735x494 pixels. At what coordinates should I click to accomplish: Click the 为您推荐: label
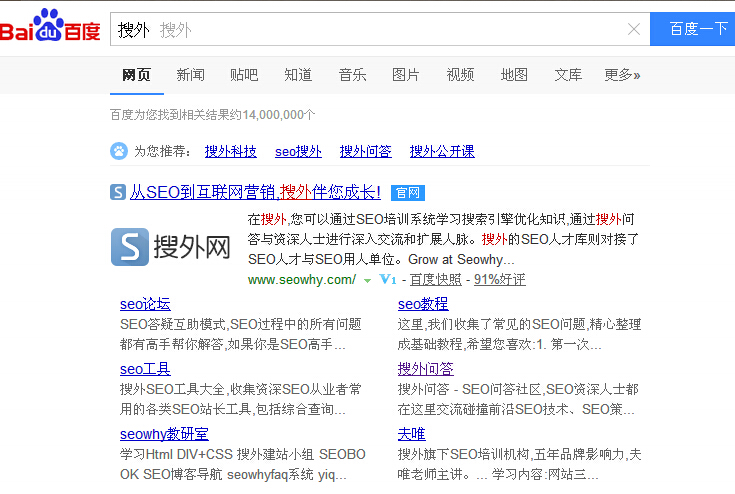(x=162, y=151)
